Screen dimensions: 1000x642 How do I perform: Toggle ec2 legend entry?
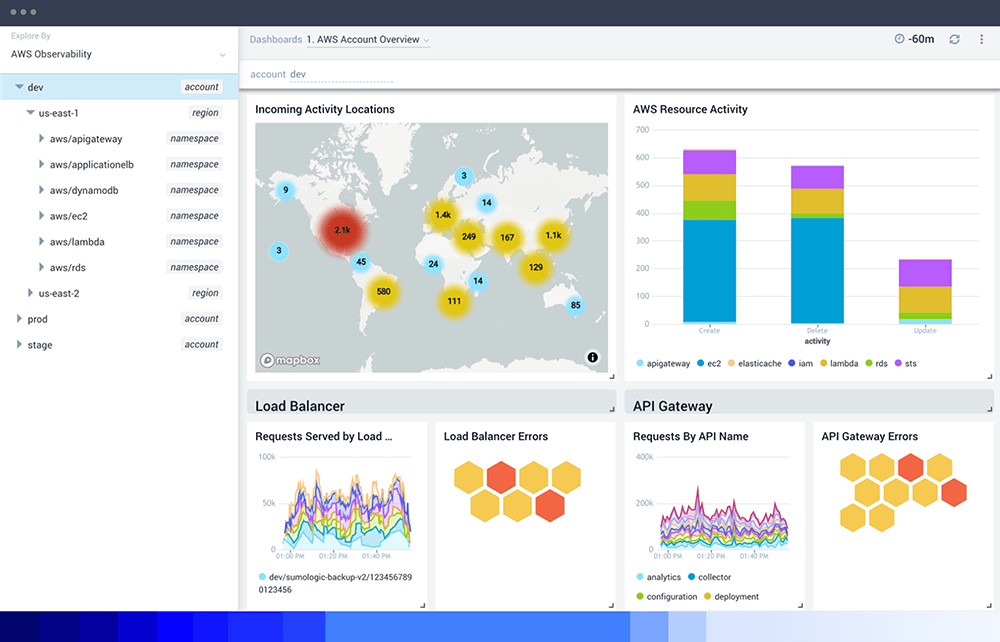click(x=709, y=363)
